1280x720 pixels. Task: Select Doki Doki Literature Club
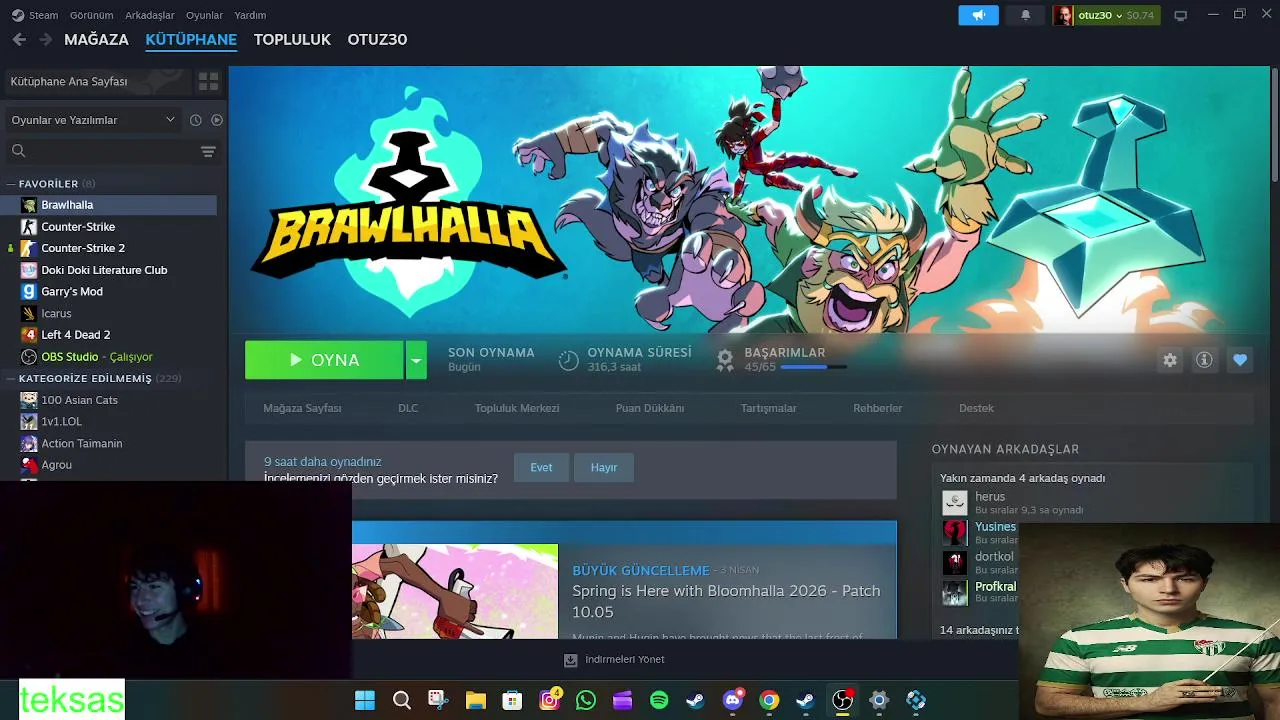(x=108, y=270)
